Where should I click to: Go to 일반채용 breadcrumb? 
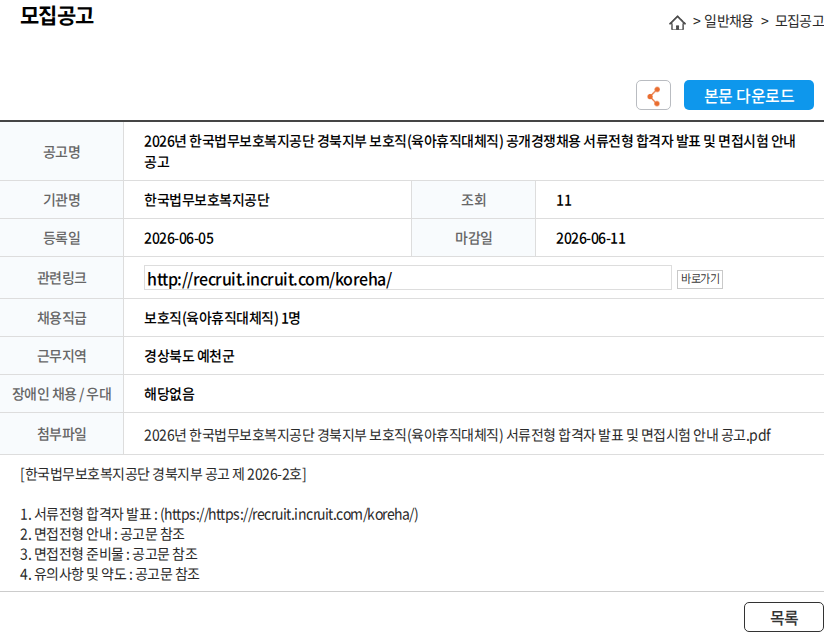tap(728, 22)
